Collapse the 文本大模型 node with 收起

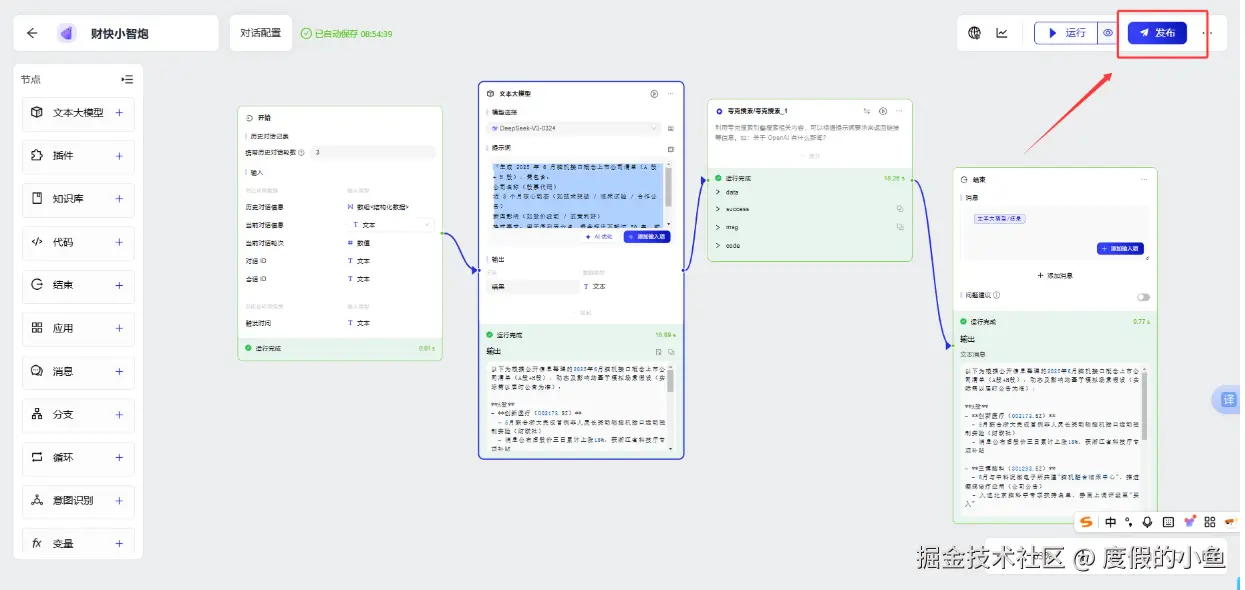(x=581, y=312)
